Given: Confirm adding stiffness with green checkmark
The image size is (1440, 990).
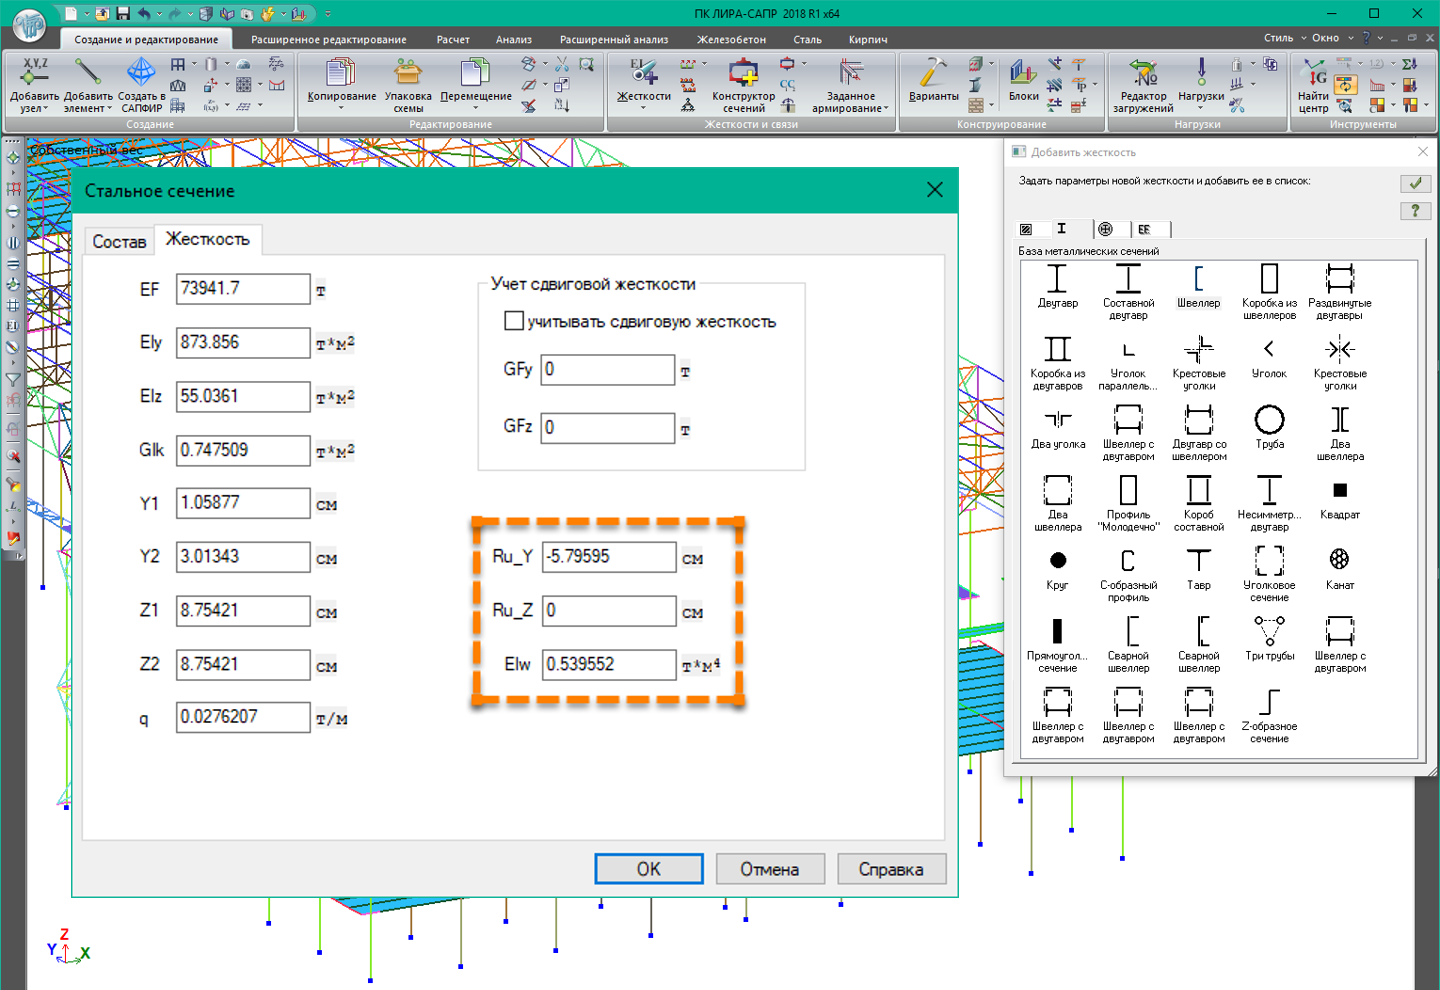Looking at the screenshot, I should pos(1415,183).
